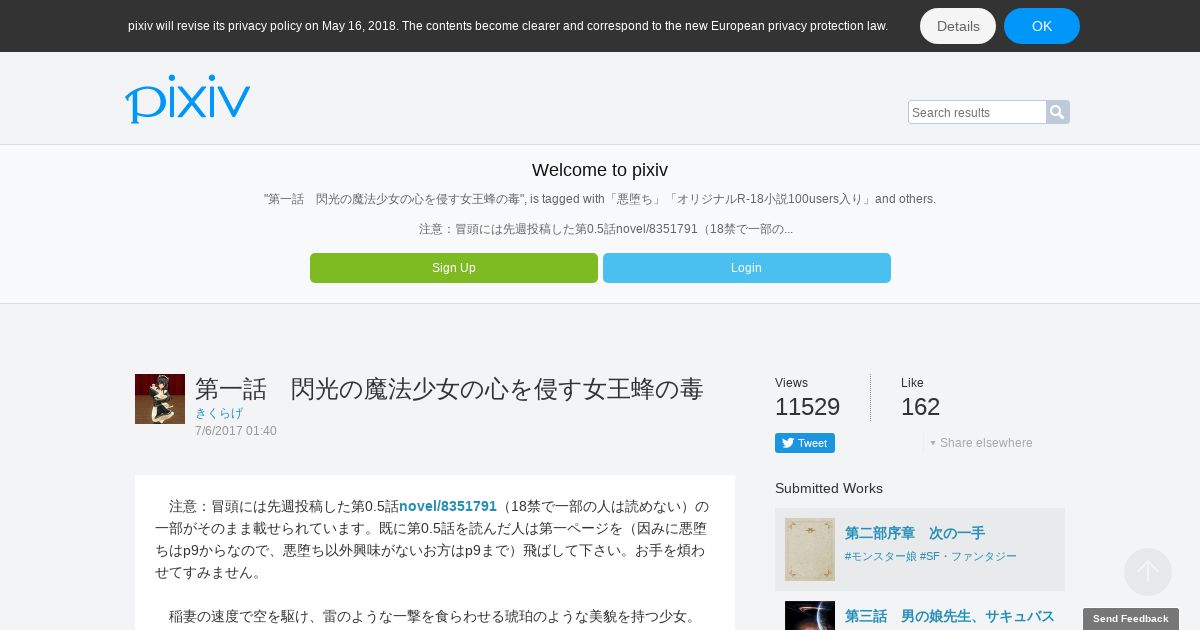Open the novel/8351791 link
1200x630 pixels.
[448, 506]
